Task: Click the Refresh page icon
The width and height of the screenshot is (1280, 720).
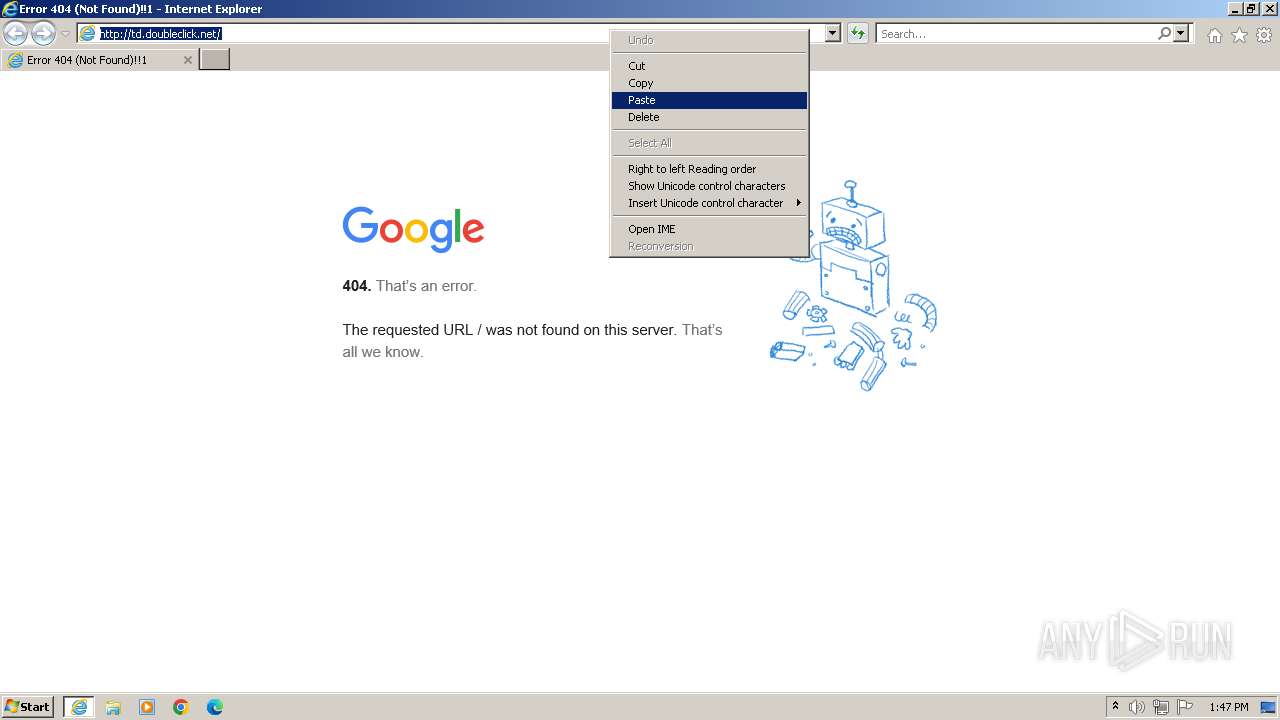Action: click(857, 33)
